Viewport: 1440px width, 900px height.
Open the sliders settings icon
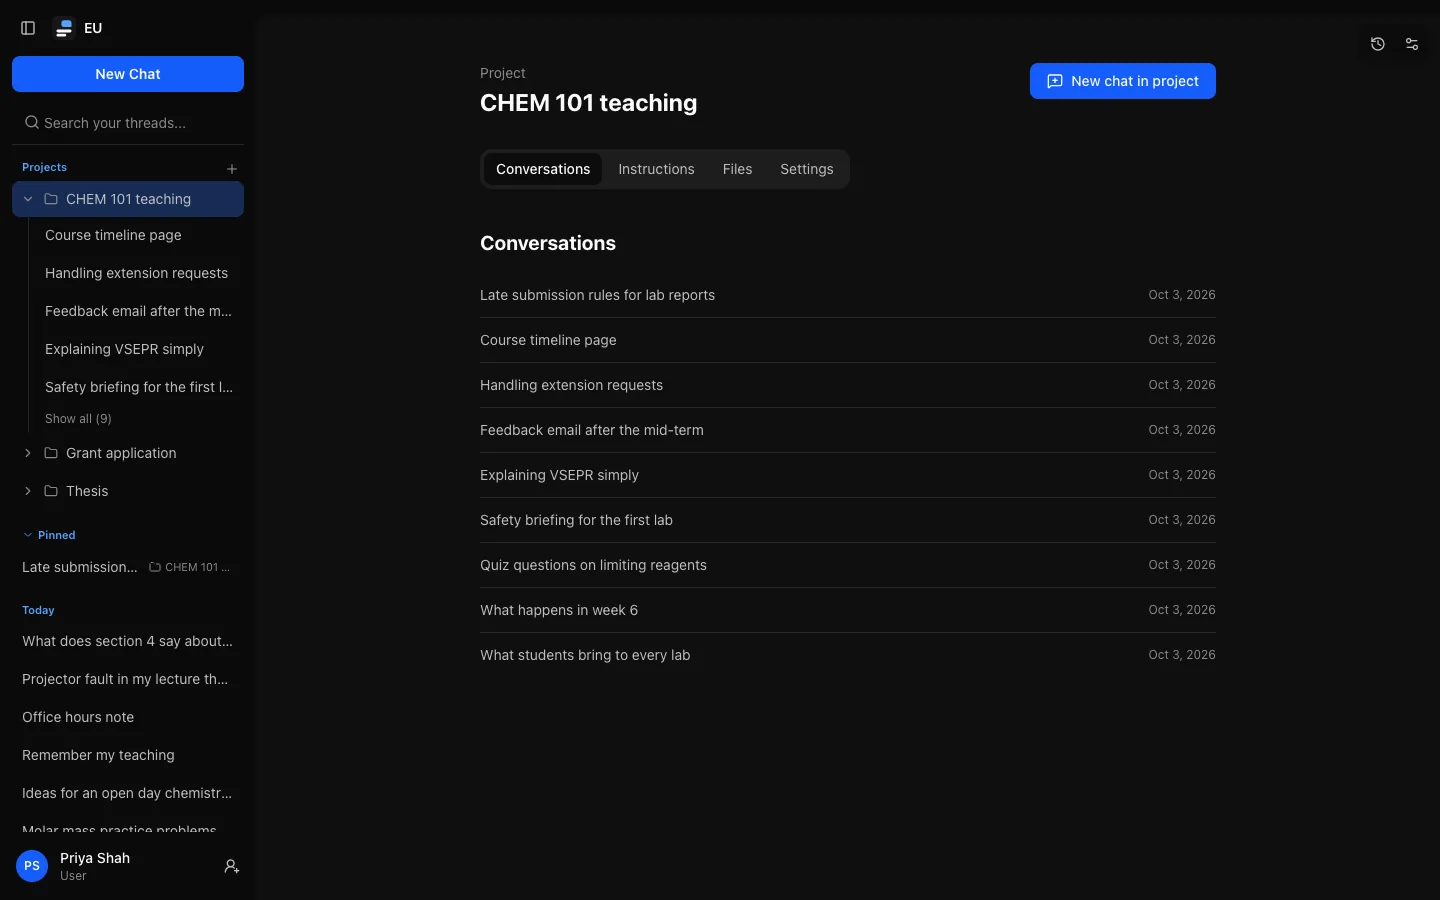pos(1412,44)
